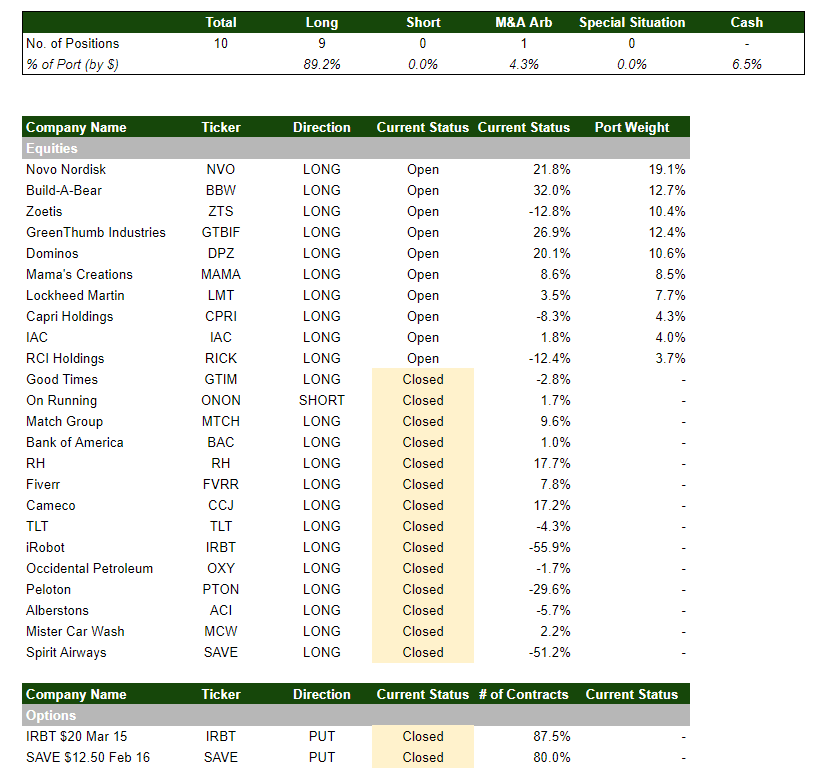This screenshot has width=817, height=778.
Task: Click the CPRI ticker cell
Action: tap(220, 316)
